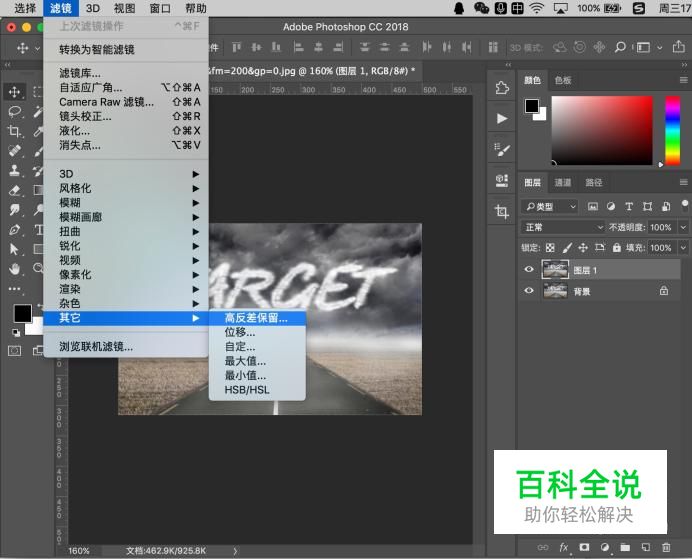Viewport: 692px width, 559px height.
Task: Open the Layers panel menu
Action: (x=684, y=182)
